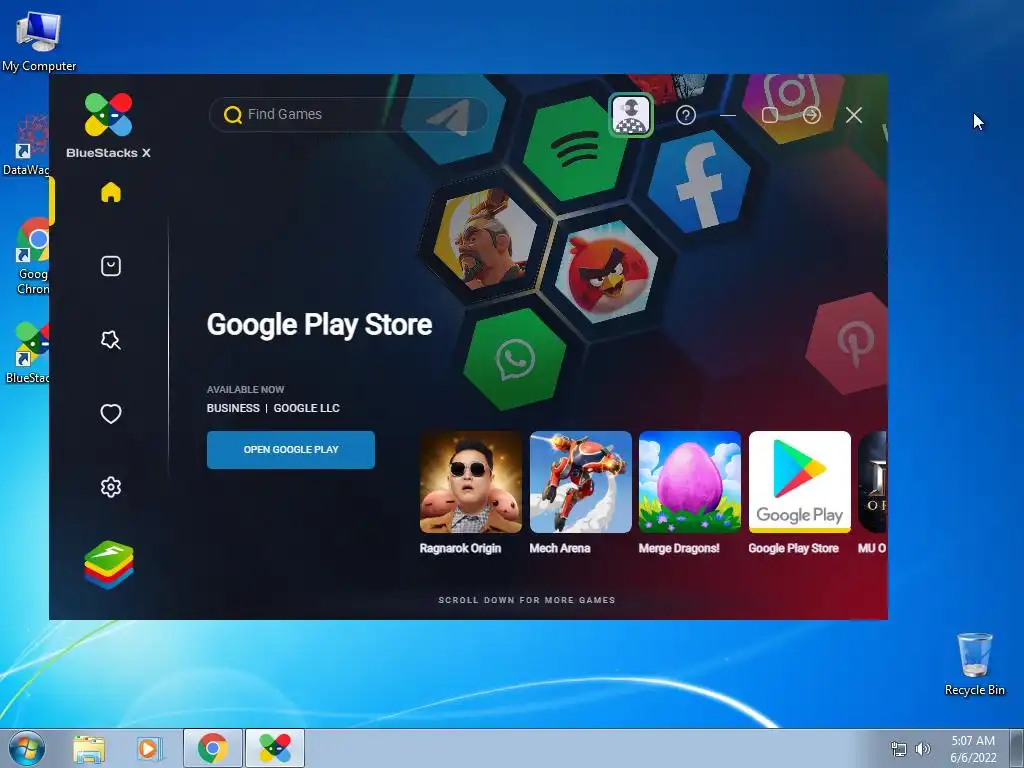Open the store bag sidebar icon
Image resolution: width=1024 pixels, height=768 pixels.
click(111, 266)
